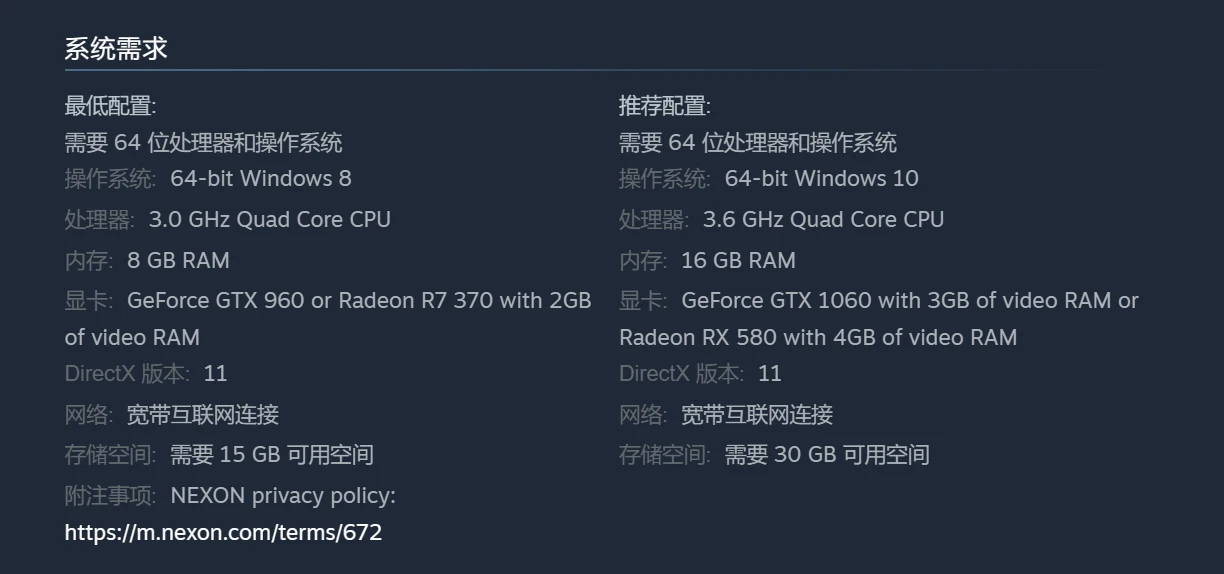Select the 64-bit Windows 8 text
Screen dimensions: 1224x574
[x=261, y=179]
